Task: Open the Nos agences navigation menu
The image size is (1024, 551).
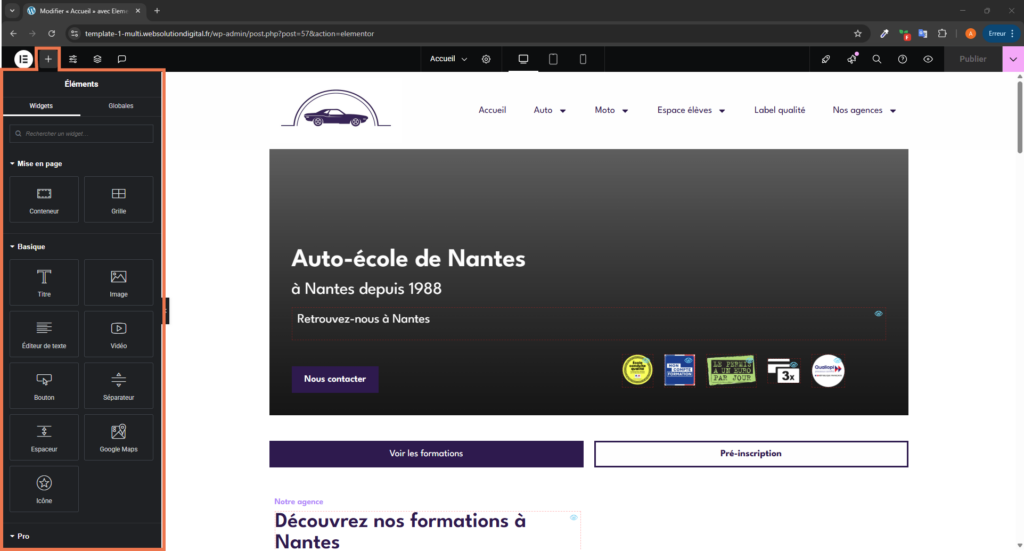Action: tap(864, 110)
